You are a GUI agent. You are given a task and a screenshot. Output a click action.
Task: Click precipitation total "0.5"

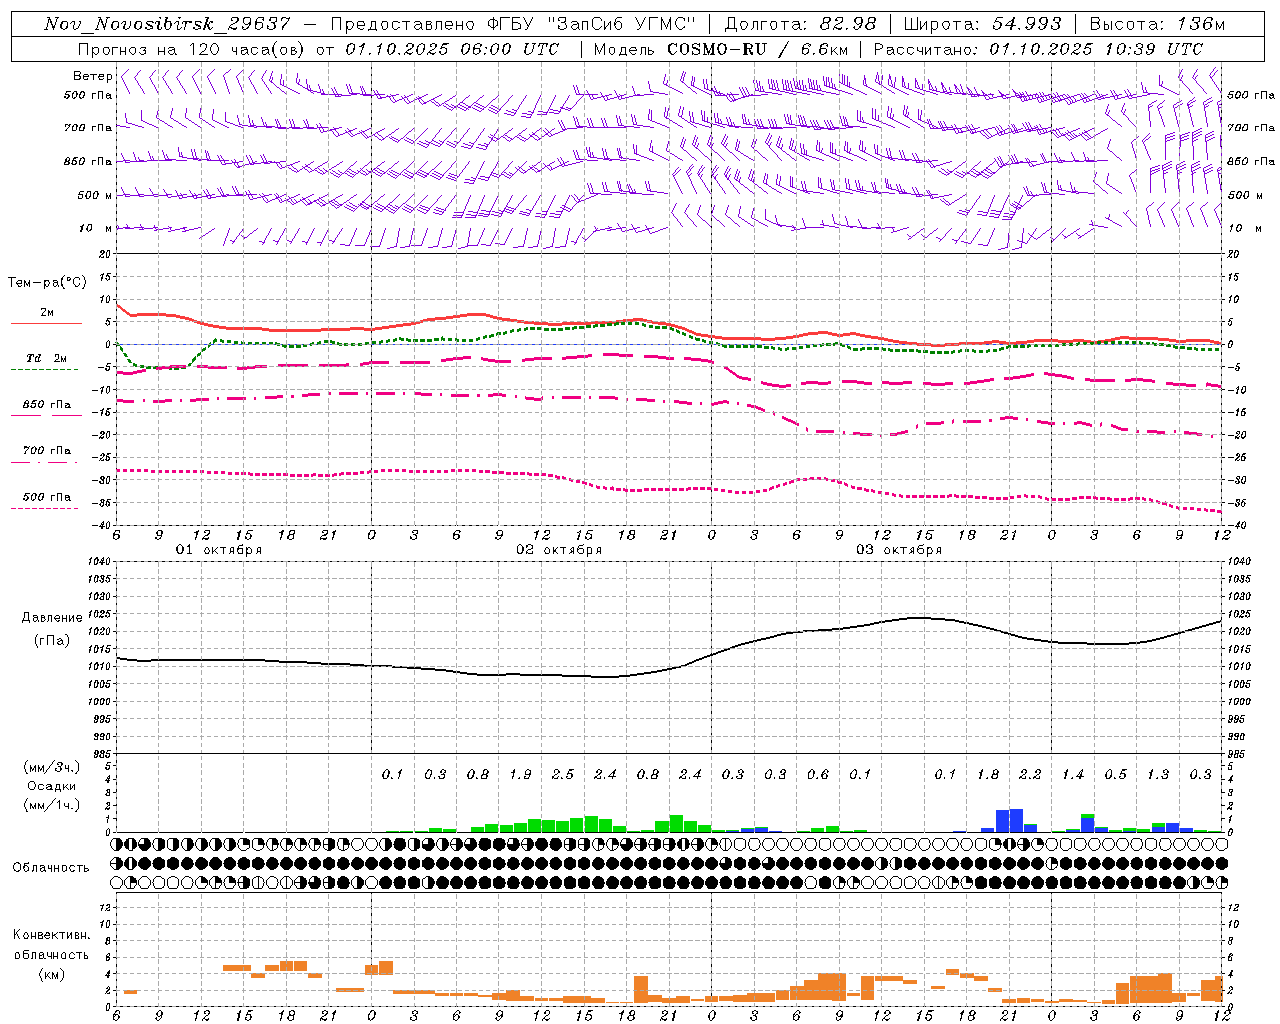[1115, 774]
